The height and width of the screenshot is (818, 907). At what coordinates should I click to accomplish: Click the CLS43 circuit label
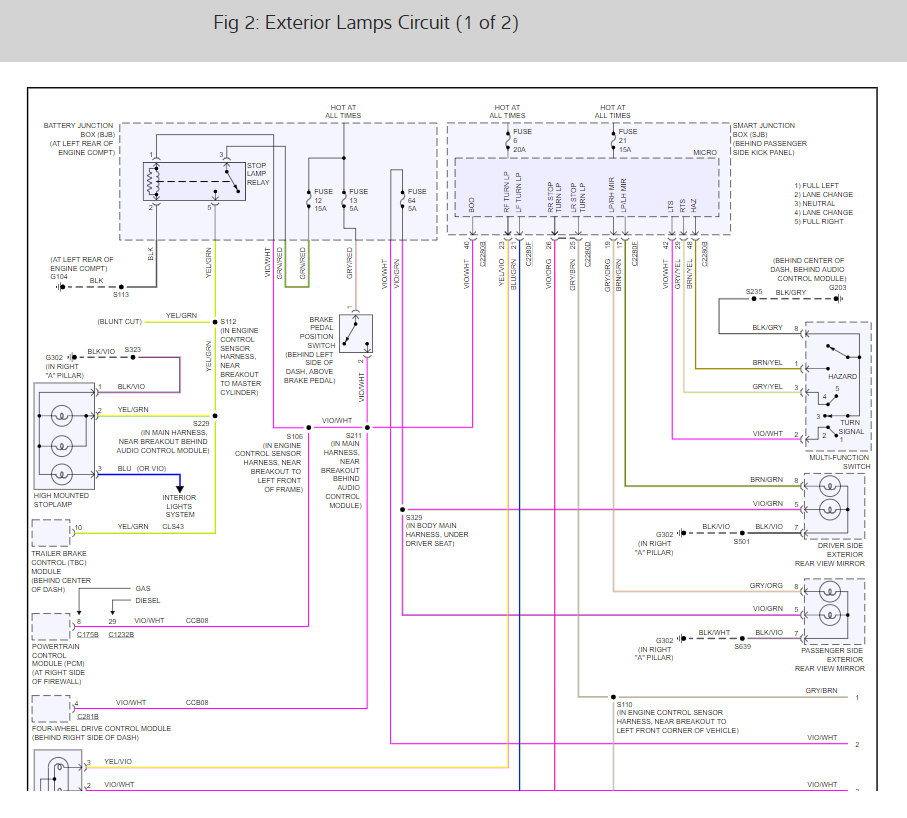pyautogui.click(x=173, y=526)
